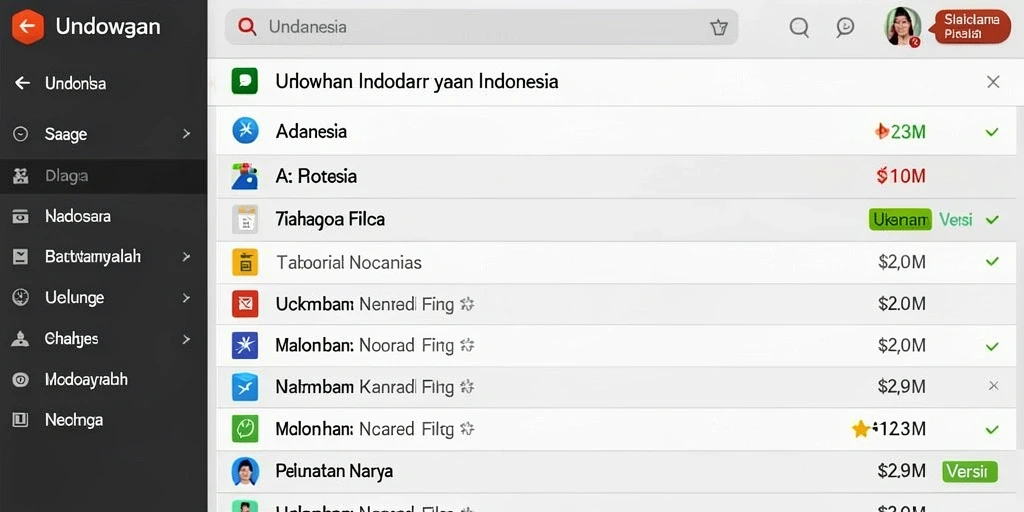
Task: Expand the Battvtamyalah sidebar chevron
Action: coord(187,257)
